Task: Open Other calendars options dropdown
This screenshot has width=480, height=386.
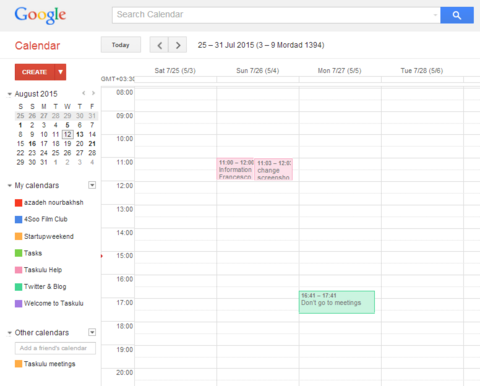Action: (x=92, y=332)
